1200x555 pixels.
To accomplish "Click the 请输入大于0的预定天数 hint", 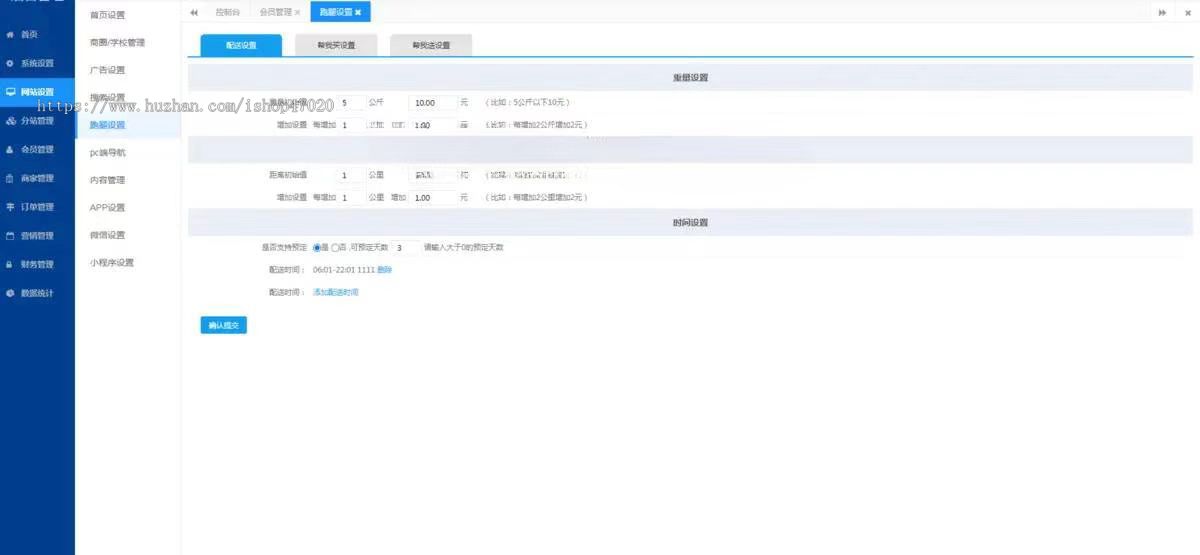I will pos(464,247).
